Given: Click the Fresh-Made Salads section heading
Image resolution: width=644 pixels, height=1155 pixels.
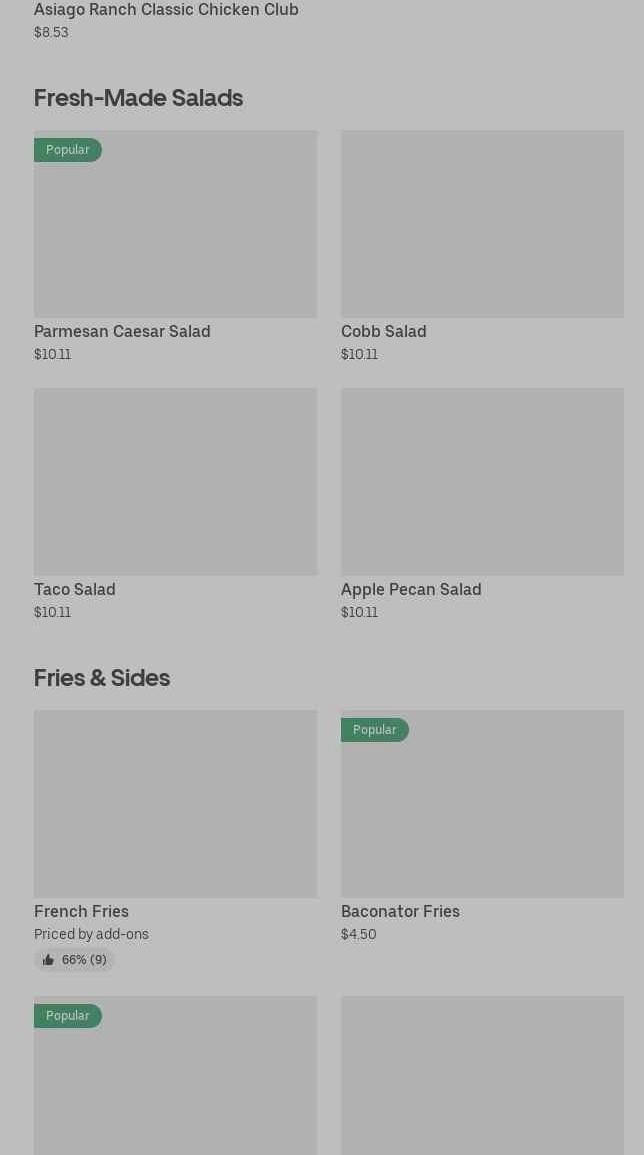Looking at the screenshot, I should 138,98.
